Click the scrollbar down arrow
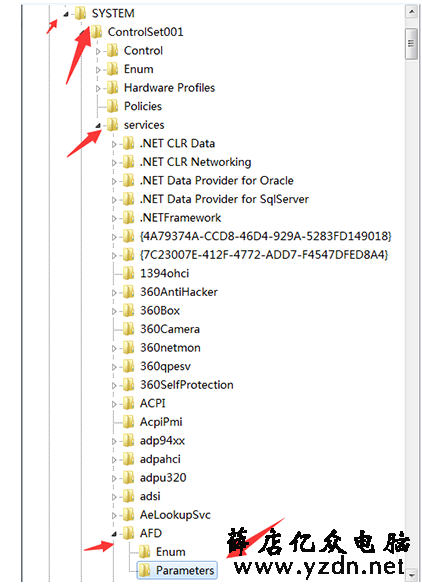Screen dimensions: 422x587 pyautogui.click(x=412, y=574)
